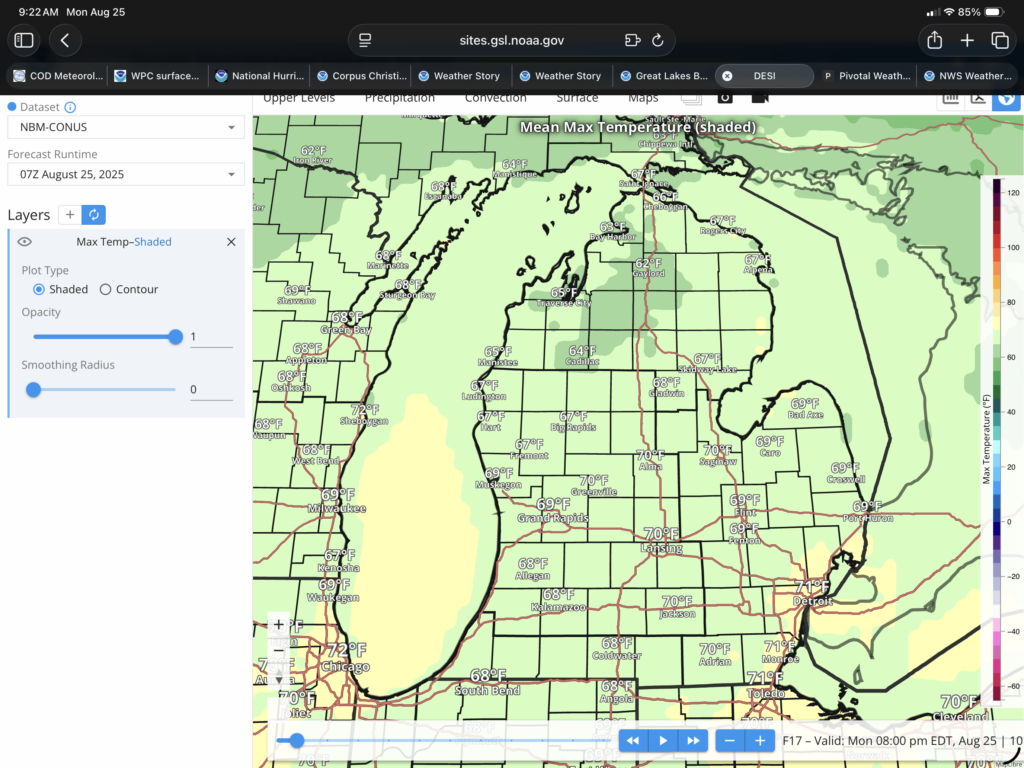Select the Shaded plot type
This screenshot has height=768, width=1024.
(39, 289)
